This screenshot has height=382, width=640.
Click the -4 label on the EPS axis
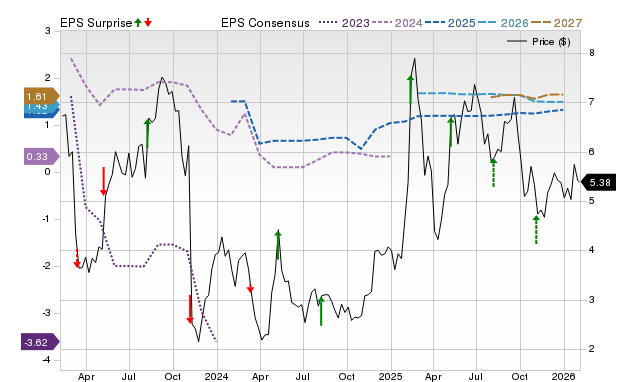46,360
